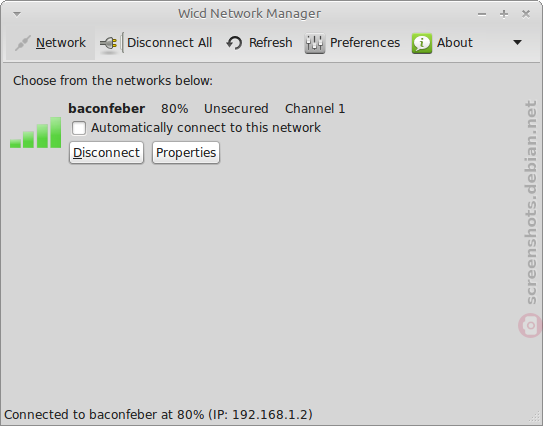The width and height of the screenshot is (543, 426).
Task: Open window menu triangle in title bar
Action: 17,14
